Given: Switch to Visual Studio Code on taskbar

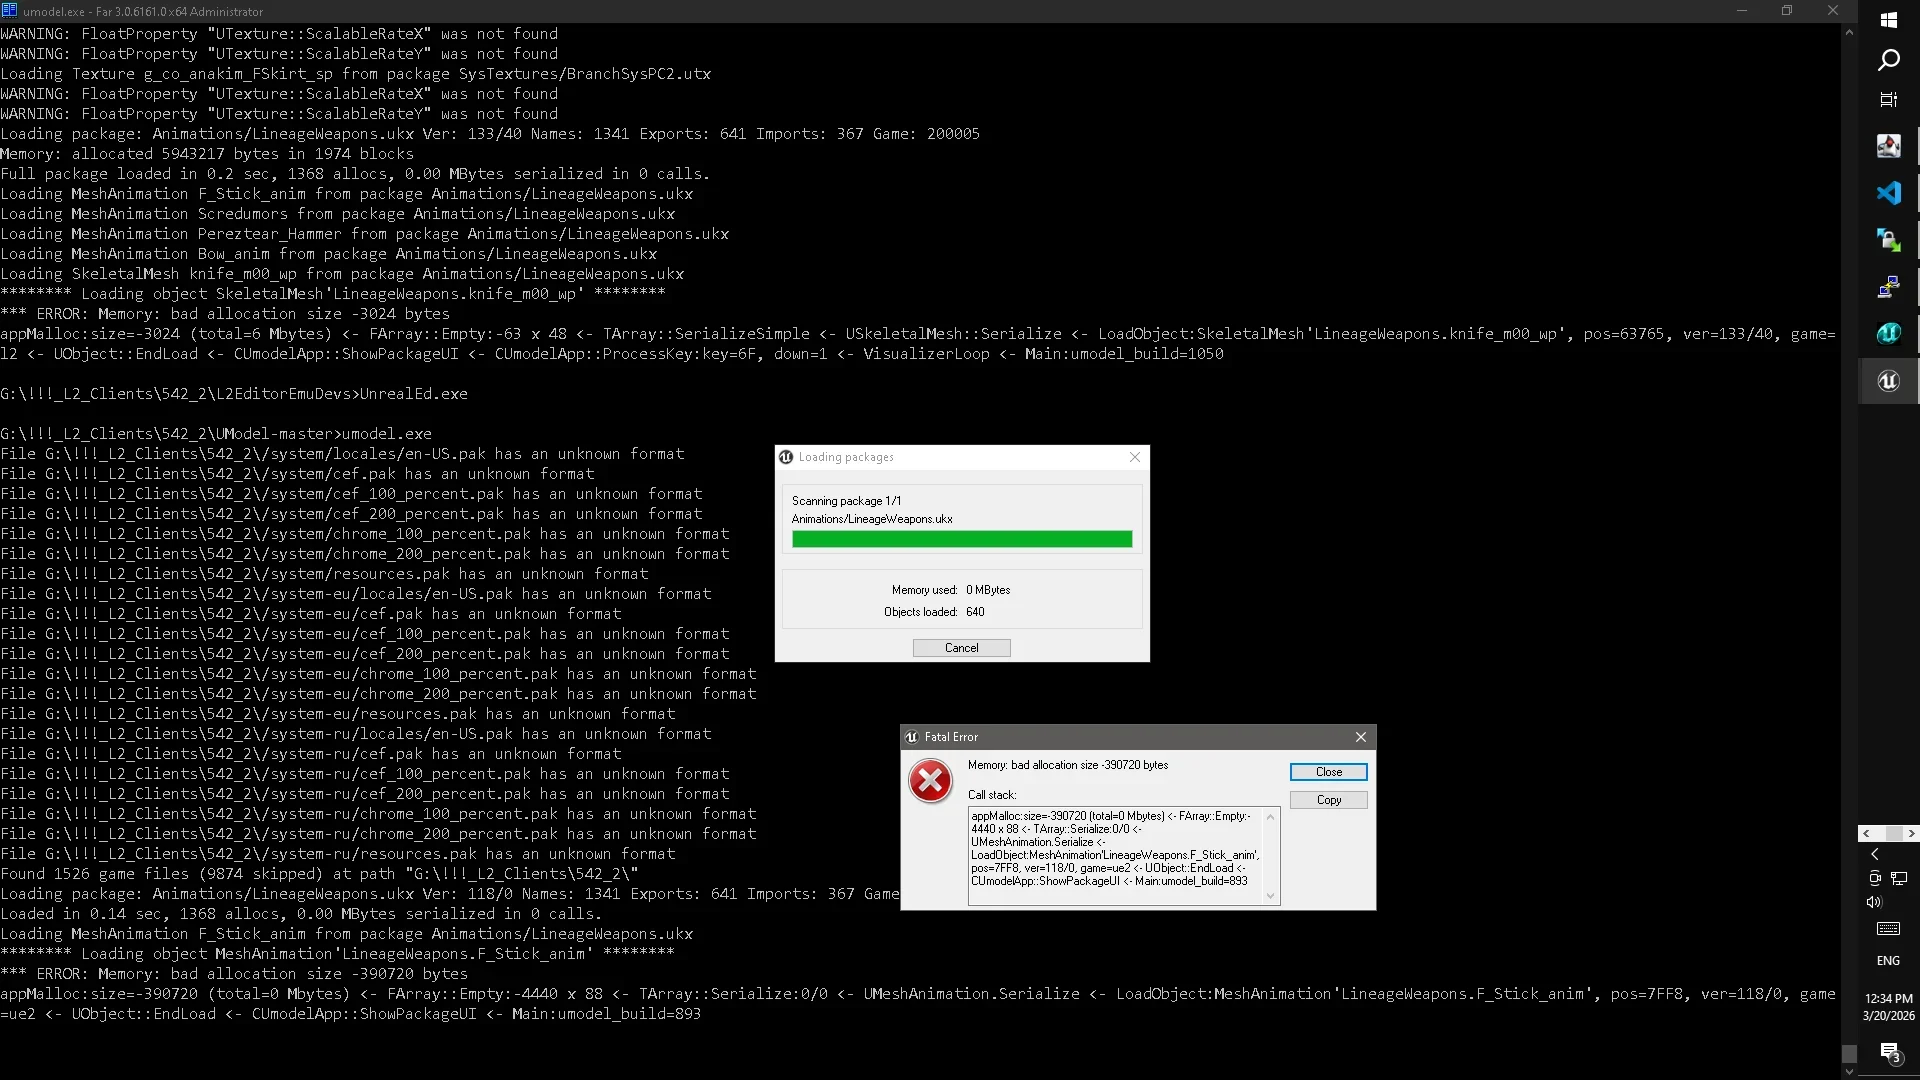Looking at the screenshot, I should [1888, 193].
